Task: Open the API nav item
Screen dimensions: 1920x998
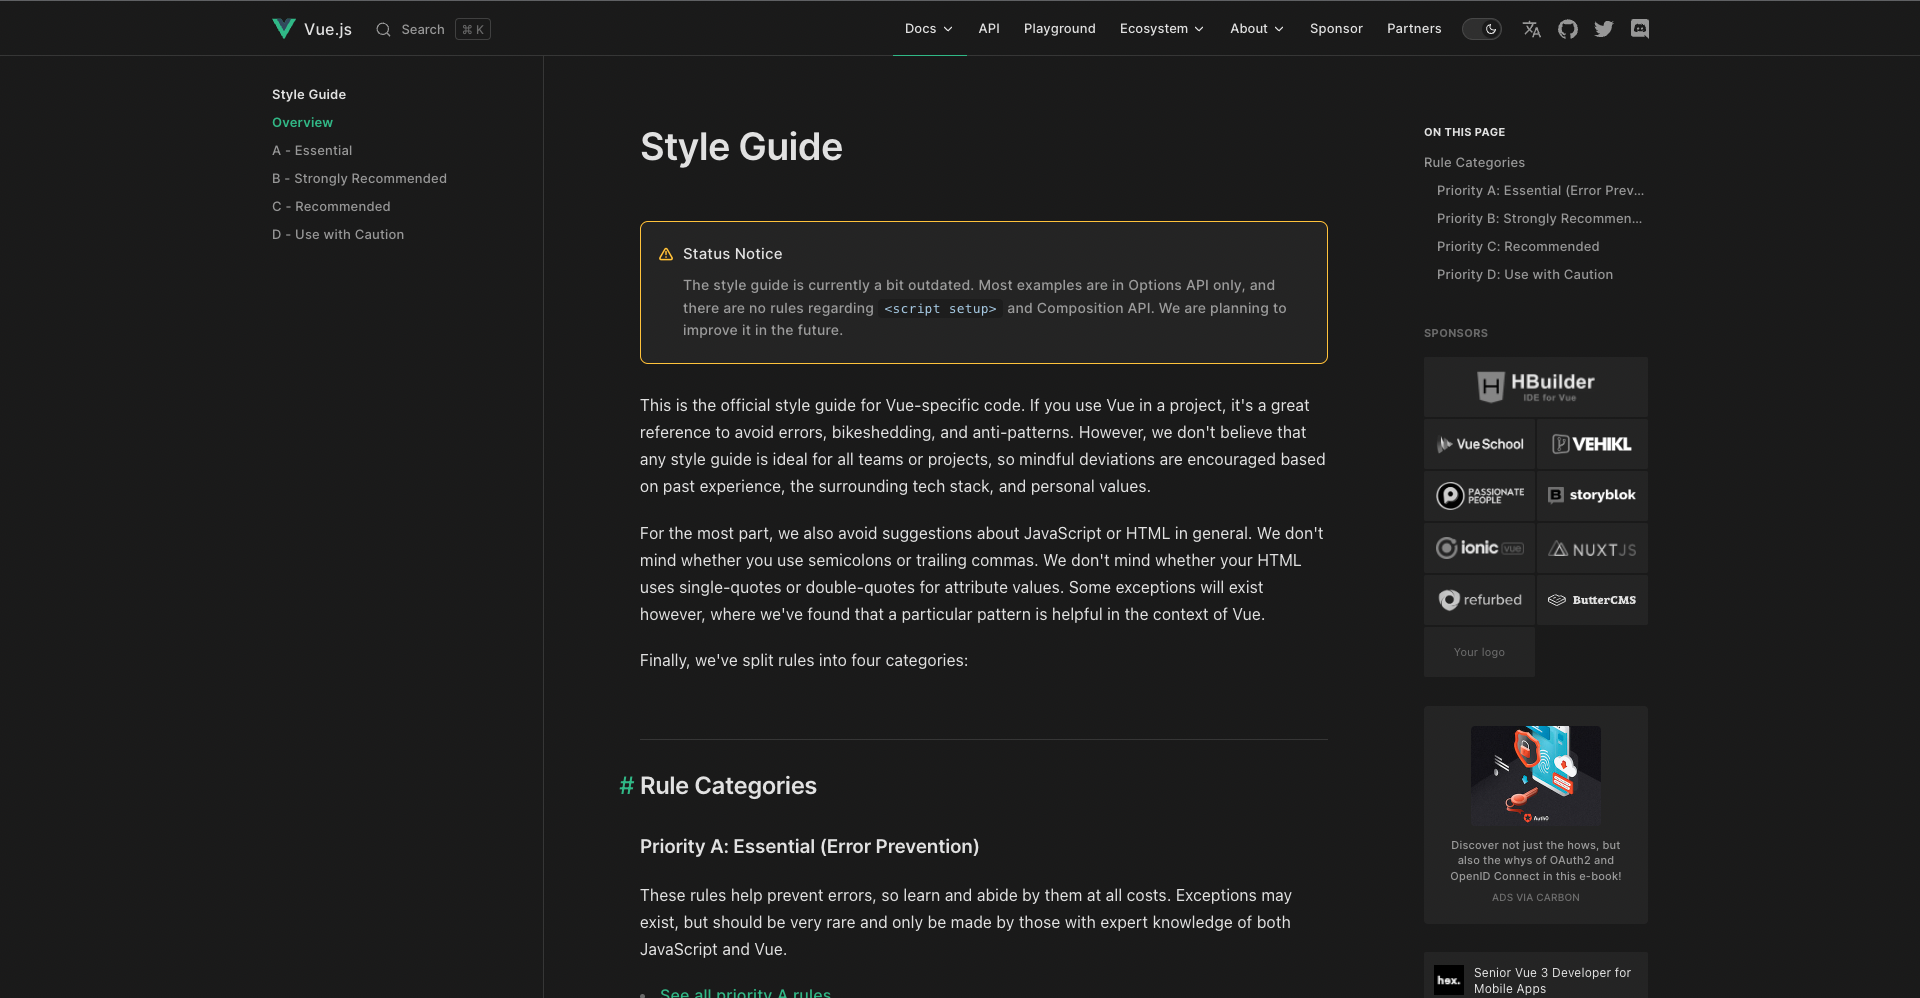Action: (989, 29)
